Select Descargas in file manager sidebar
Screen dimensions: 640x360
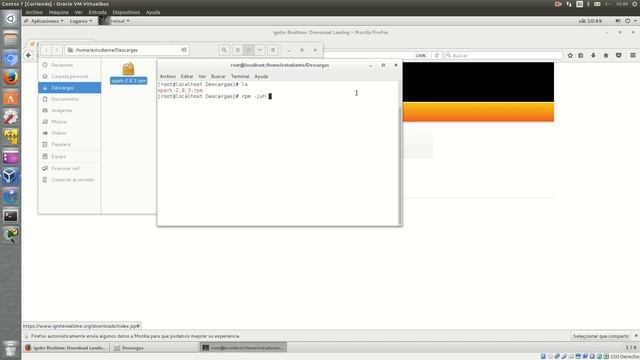(x=70, y=88)
